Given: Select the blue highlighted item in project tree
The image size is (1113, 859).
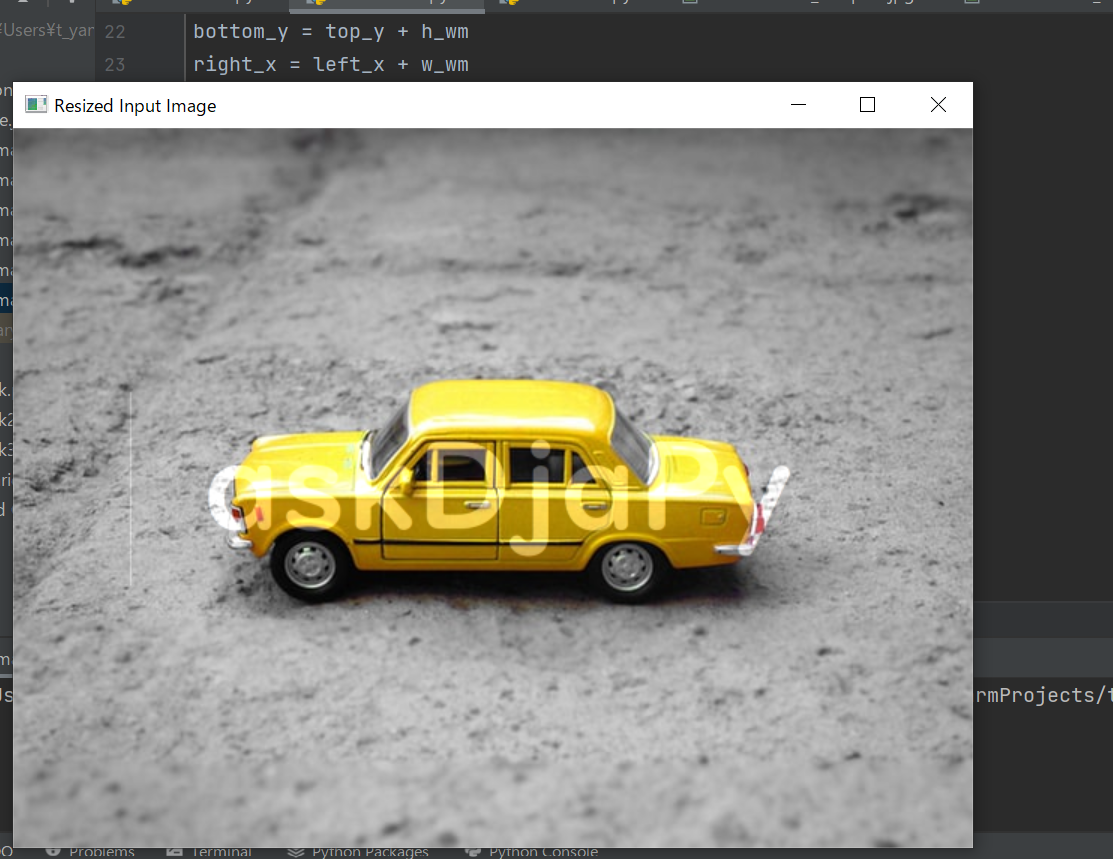Looking at the screenshot, I should pyautogui.click(x=5, y=298).
